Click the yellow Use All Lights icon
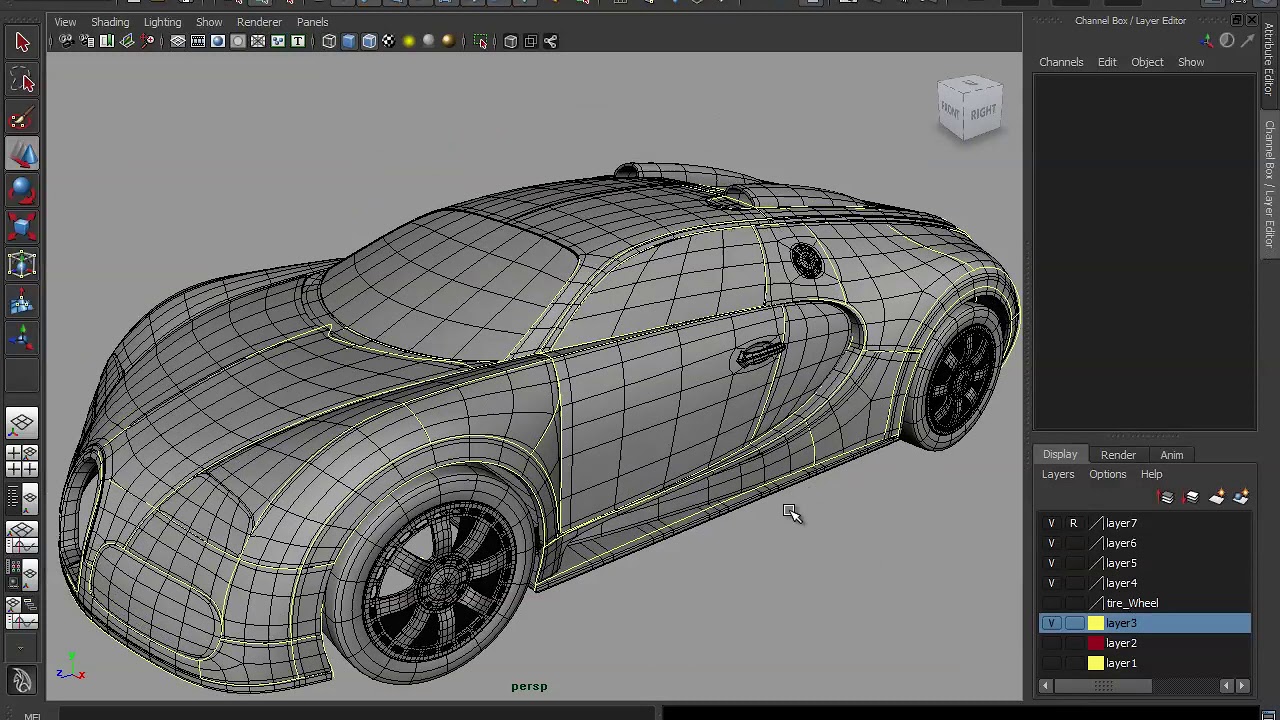Image resolution: width=1280 pixels, height=720 pixels. click(x=409, y=41)
